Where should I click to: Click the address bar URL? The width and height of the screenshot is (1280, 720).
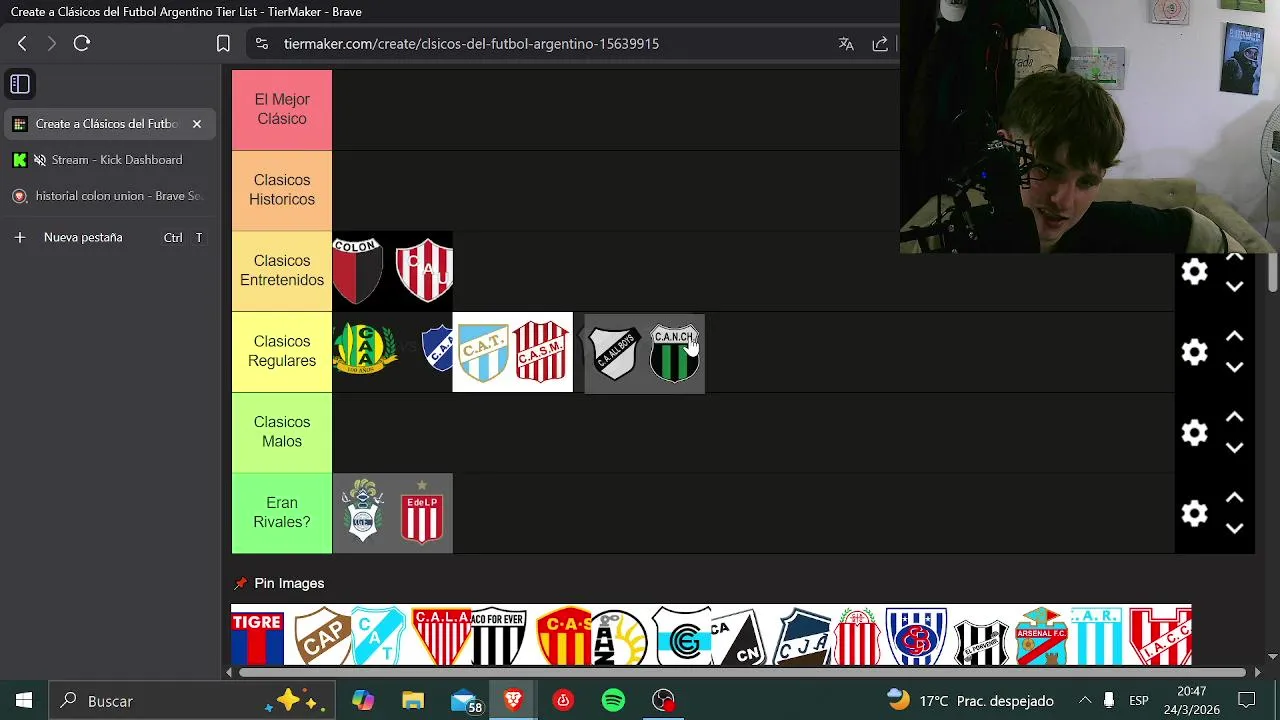pyautogui.click(x=471, y=44)
